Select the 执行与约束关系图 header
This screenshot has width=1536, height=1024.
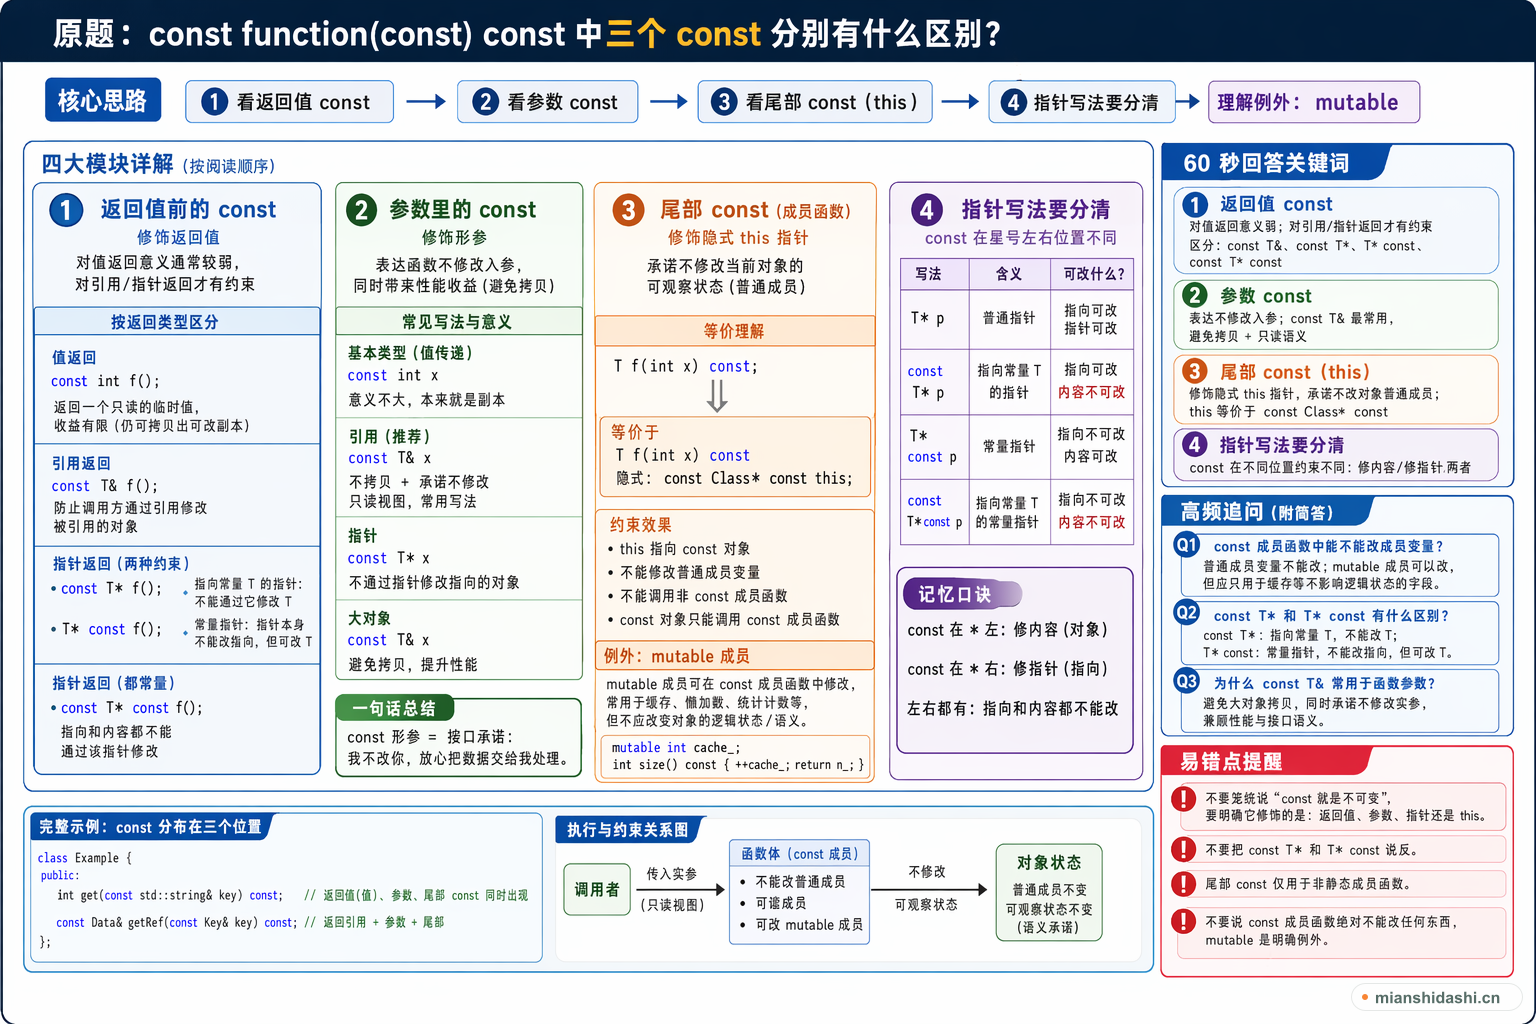[628, 830]
